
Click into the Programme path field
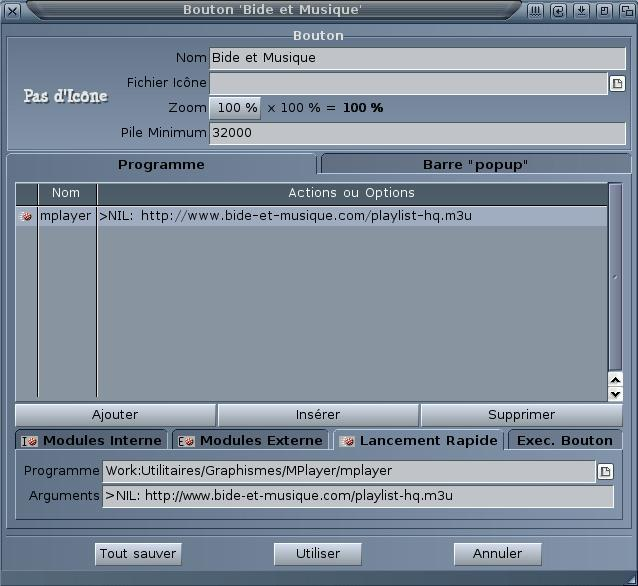coord(349,471)
